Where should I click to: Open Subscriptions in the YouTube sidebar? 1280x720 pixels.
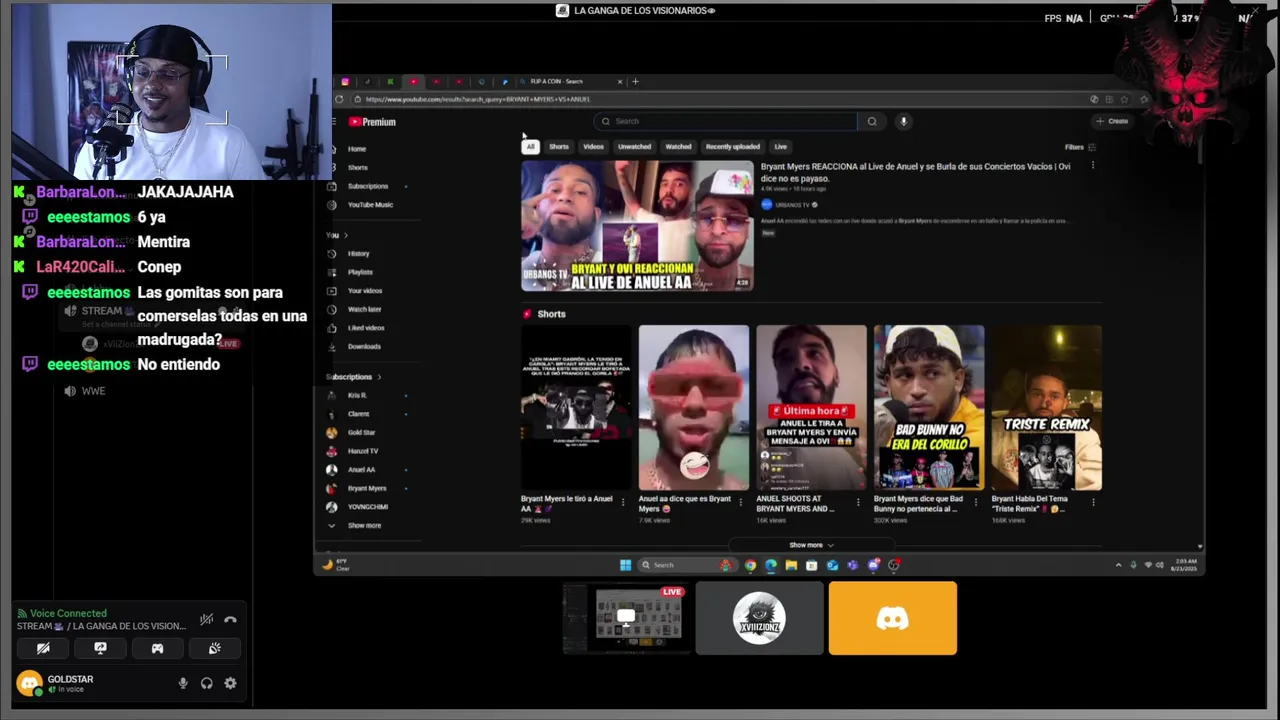point(367,186)
